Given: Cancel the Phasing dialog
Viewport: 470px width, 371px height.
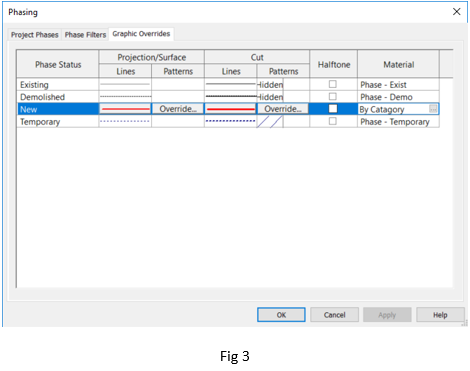Looking at the screenshot, I should click(334, 315).
